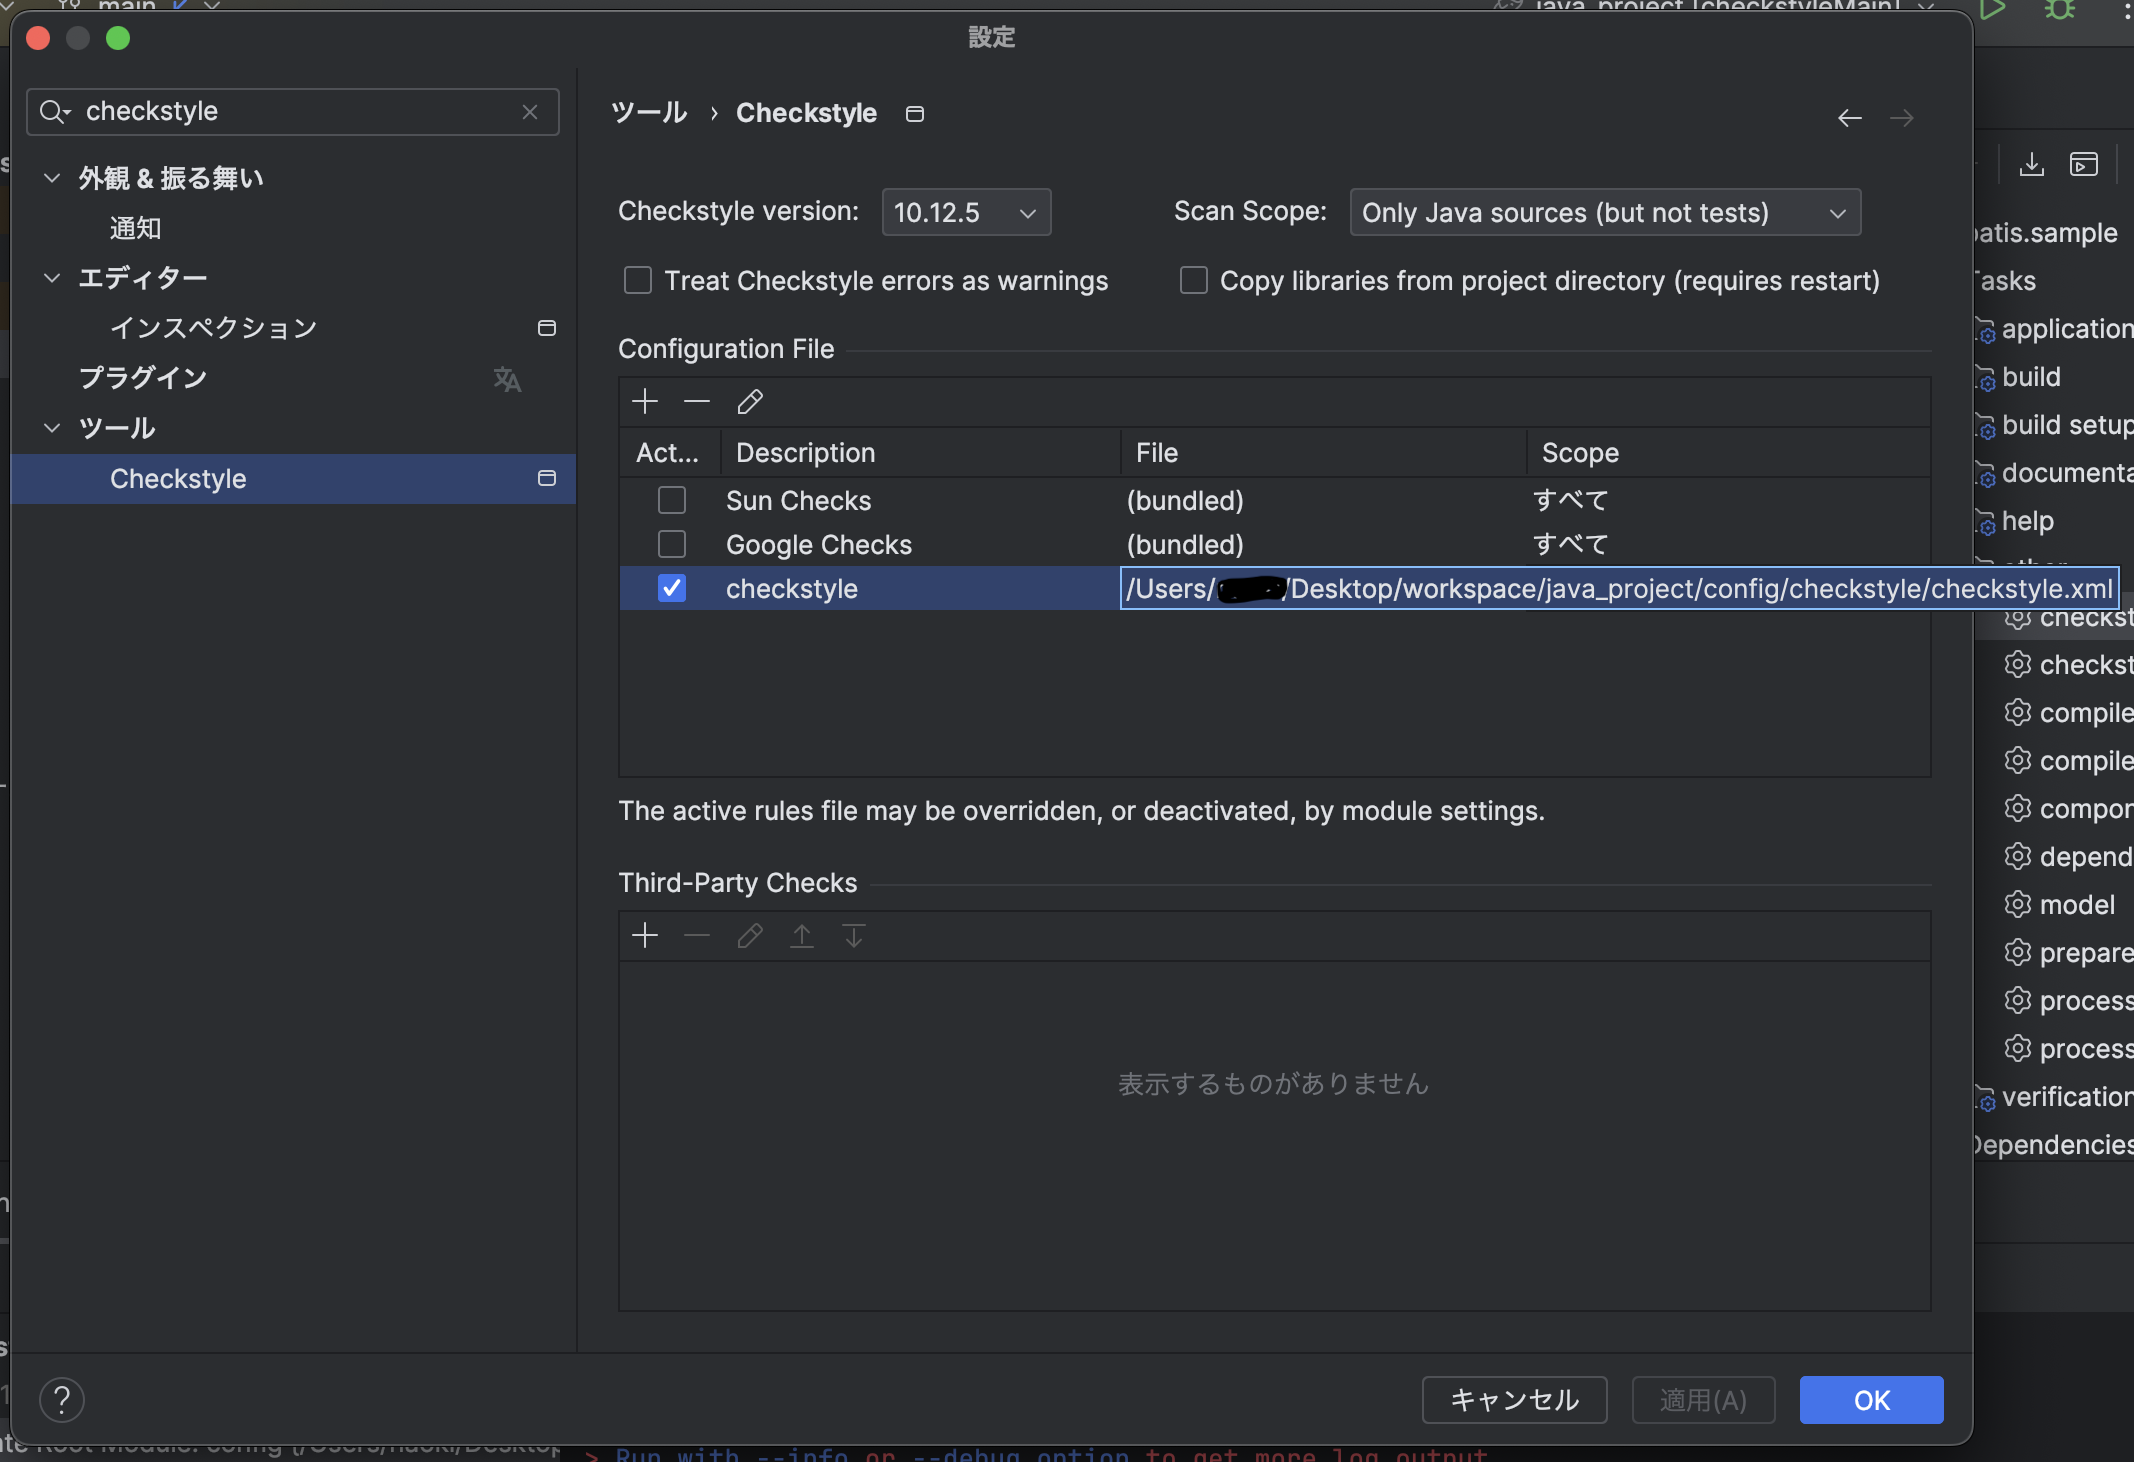Screen dimensions: 2134x1462
Task: Open the Scan Scope dropdown
Action: click(x=1604, y=212)
